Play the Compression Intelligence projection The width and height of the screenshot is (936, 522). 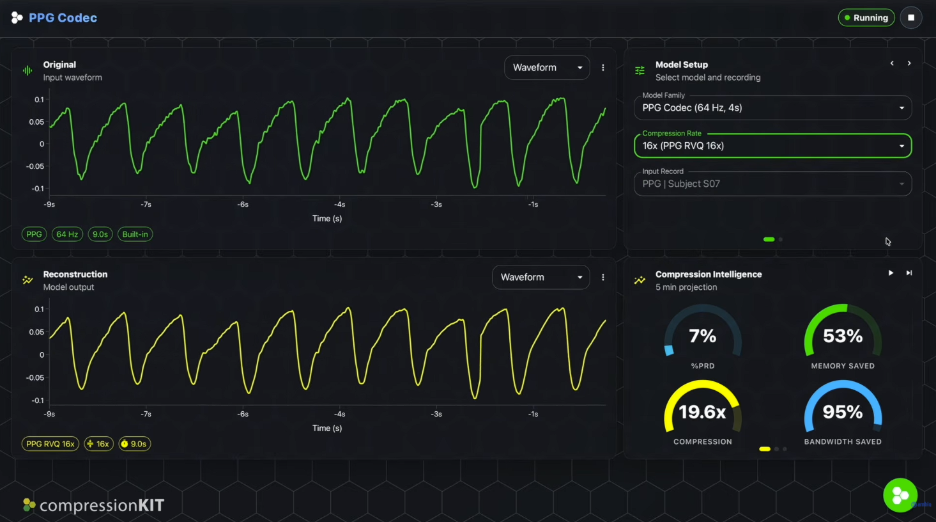(x=891, y=273)
